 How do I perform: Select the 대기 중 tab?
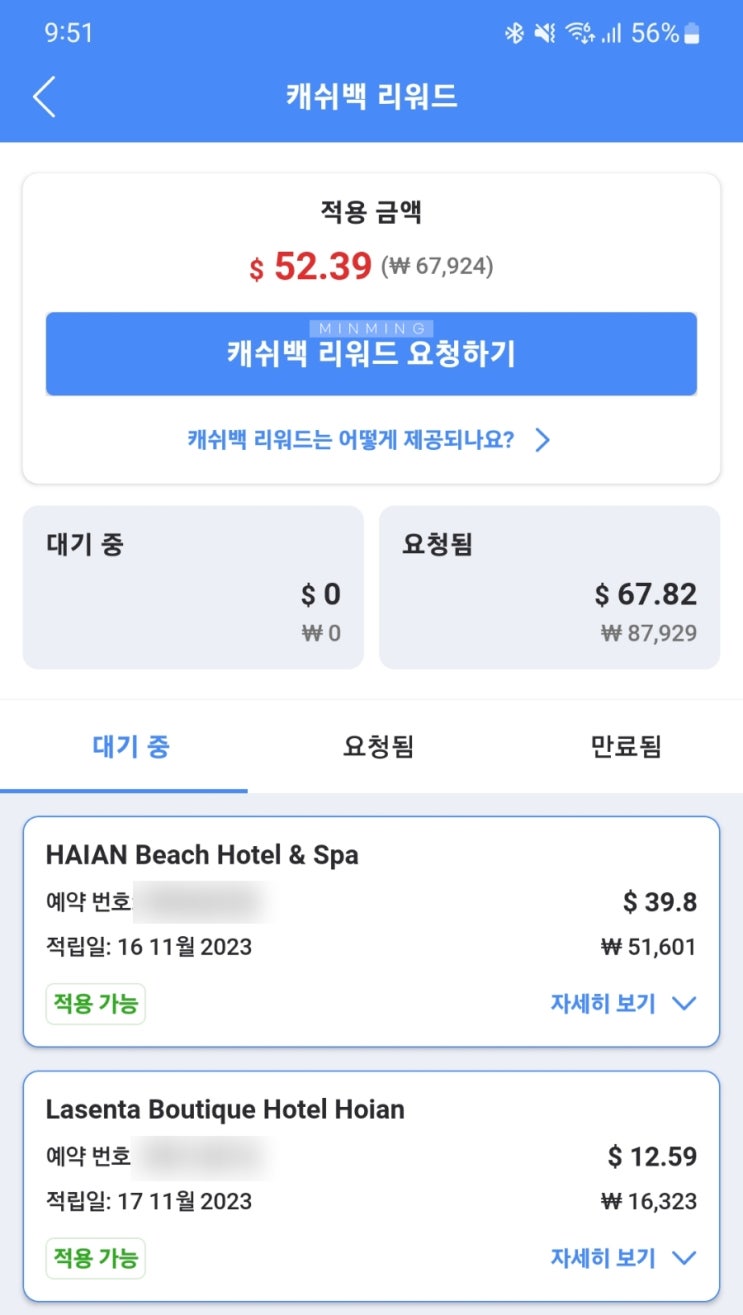coord(130,746)
